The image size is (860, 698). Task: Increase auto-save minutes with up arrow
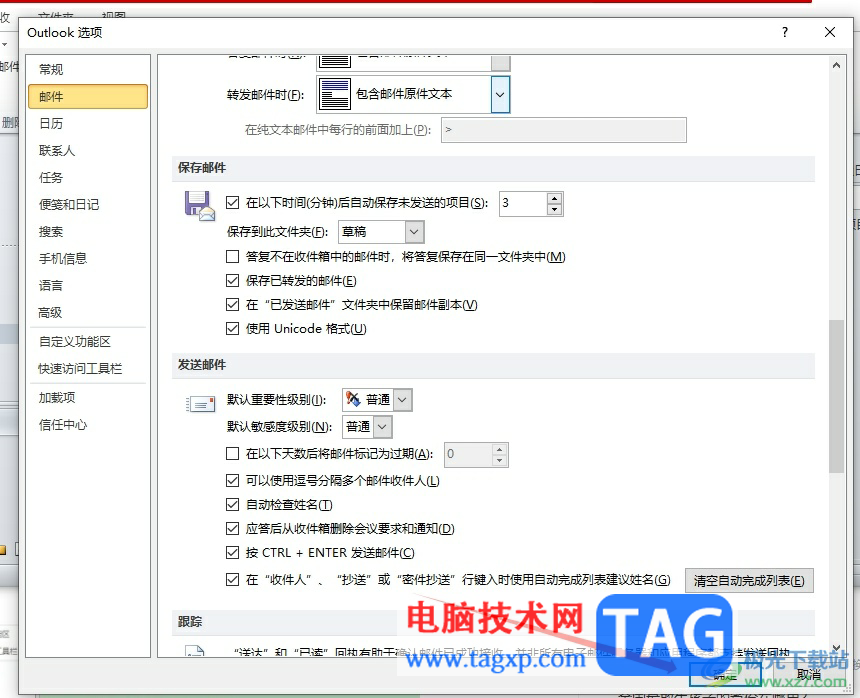point(555,198)
